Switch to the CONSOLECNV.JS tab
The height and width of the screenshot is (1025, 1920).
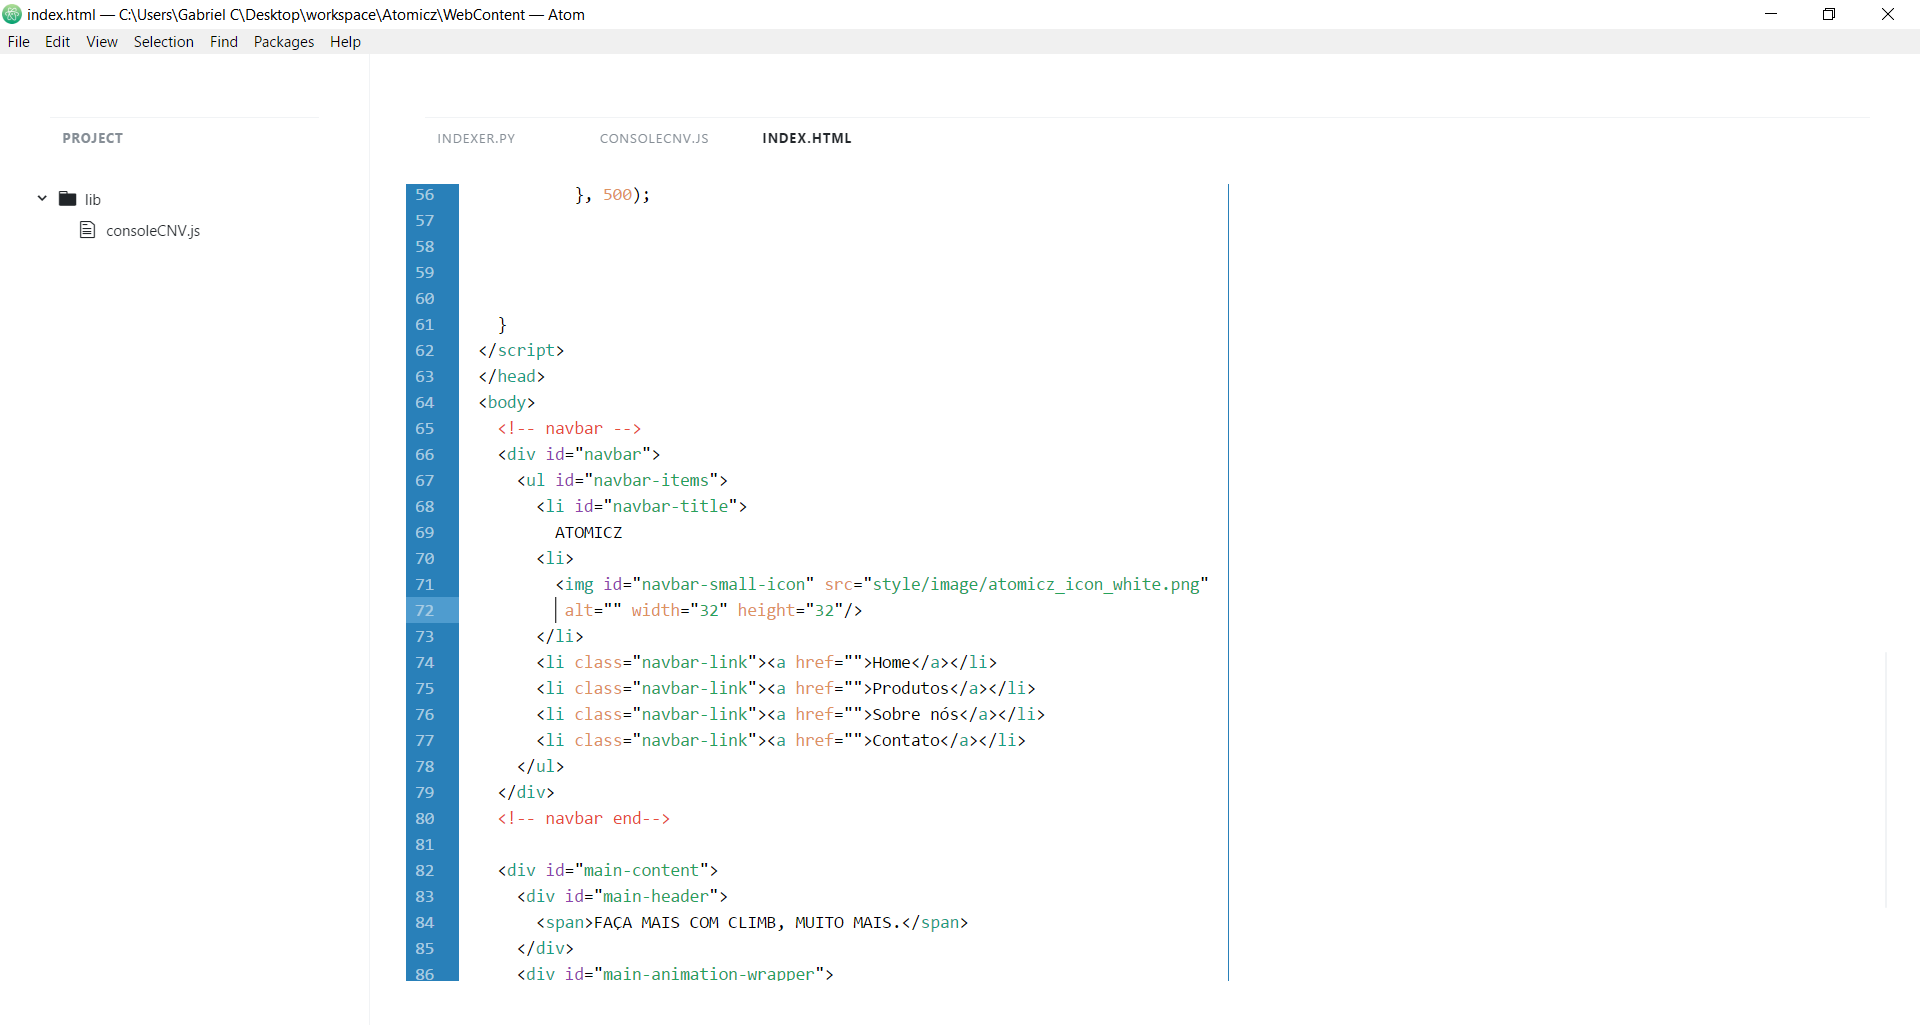pos(654,139)
